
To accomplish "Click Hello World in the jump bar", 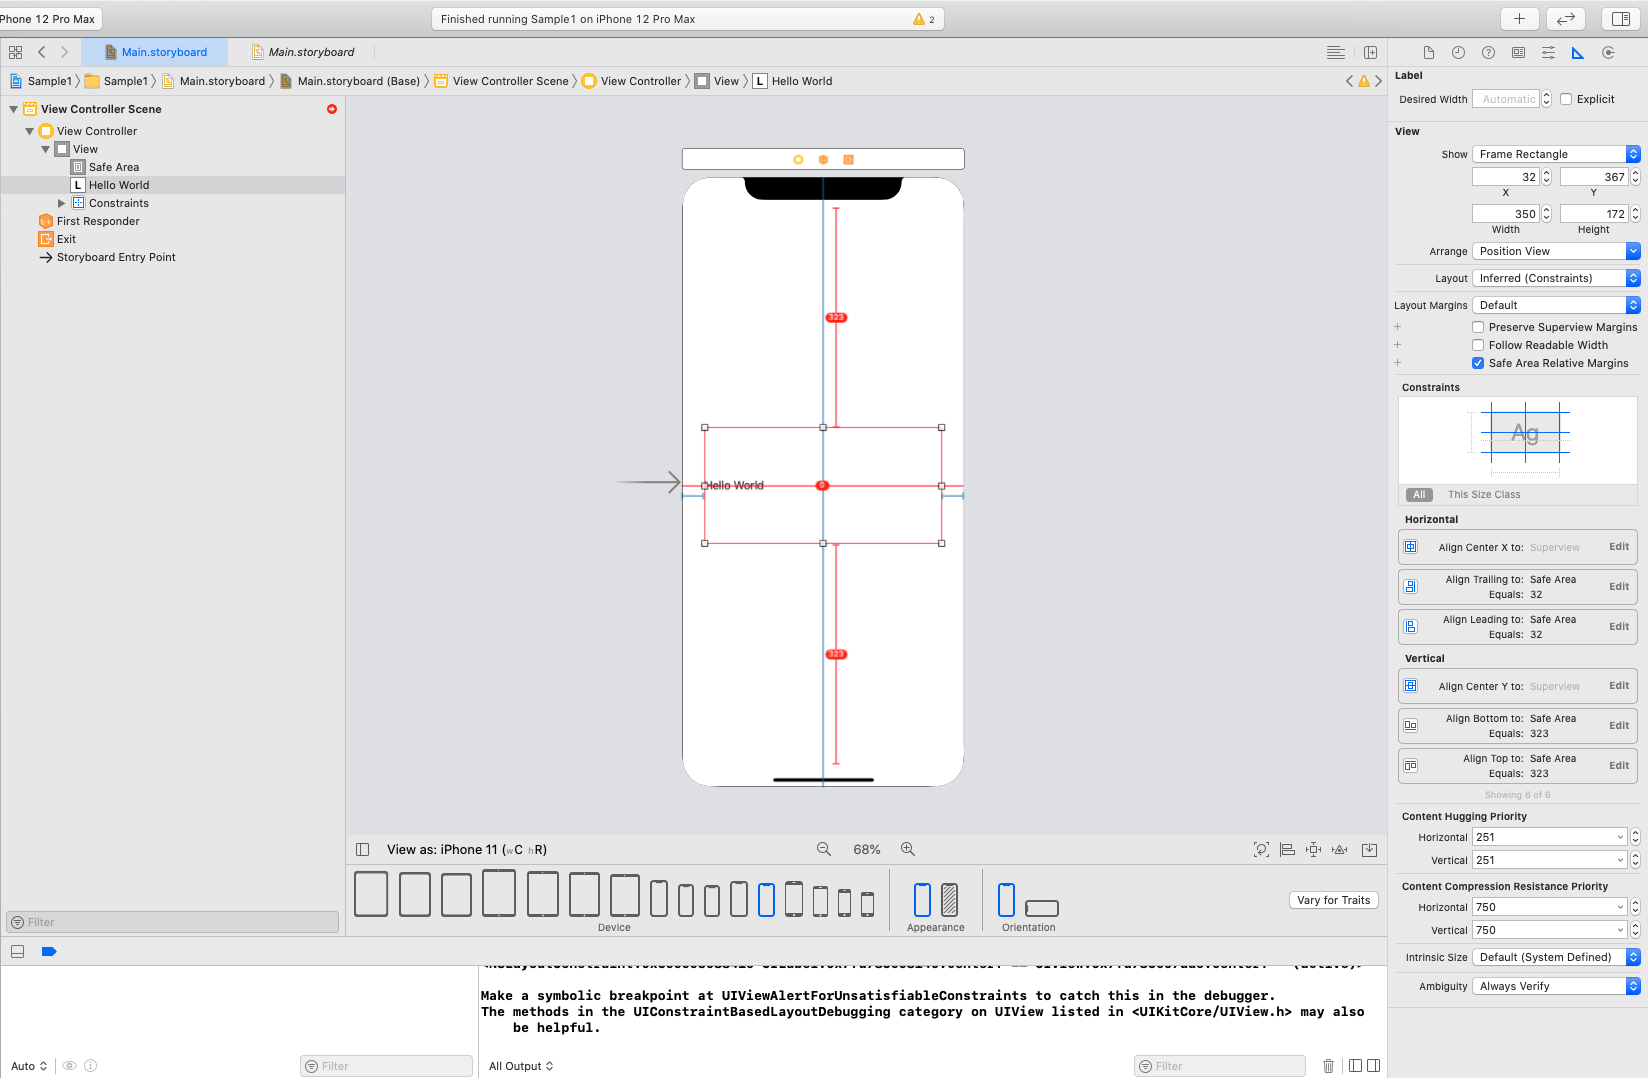I will 792,81.
